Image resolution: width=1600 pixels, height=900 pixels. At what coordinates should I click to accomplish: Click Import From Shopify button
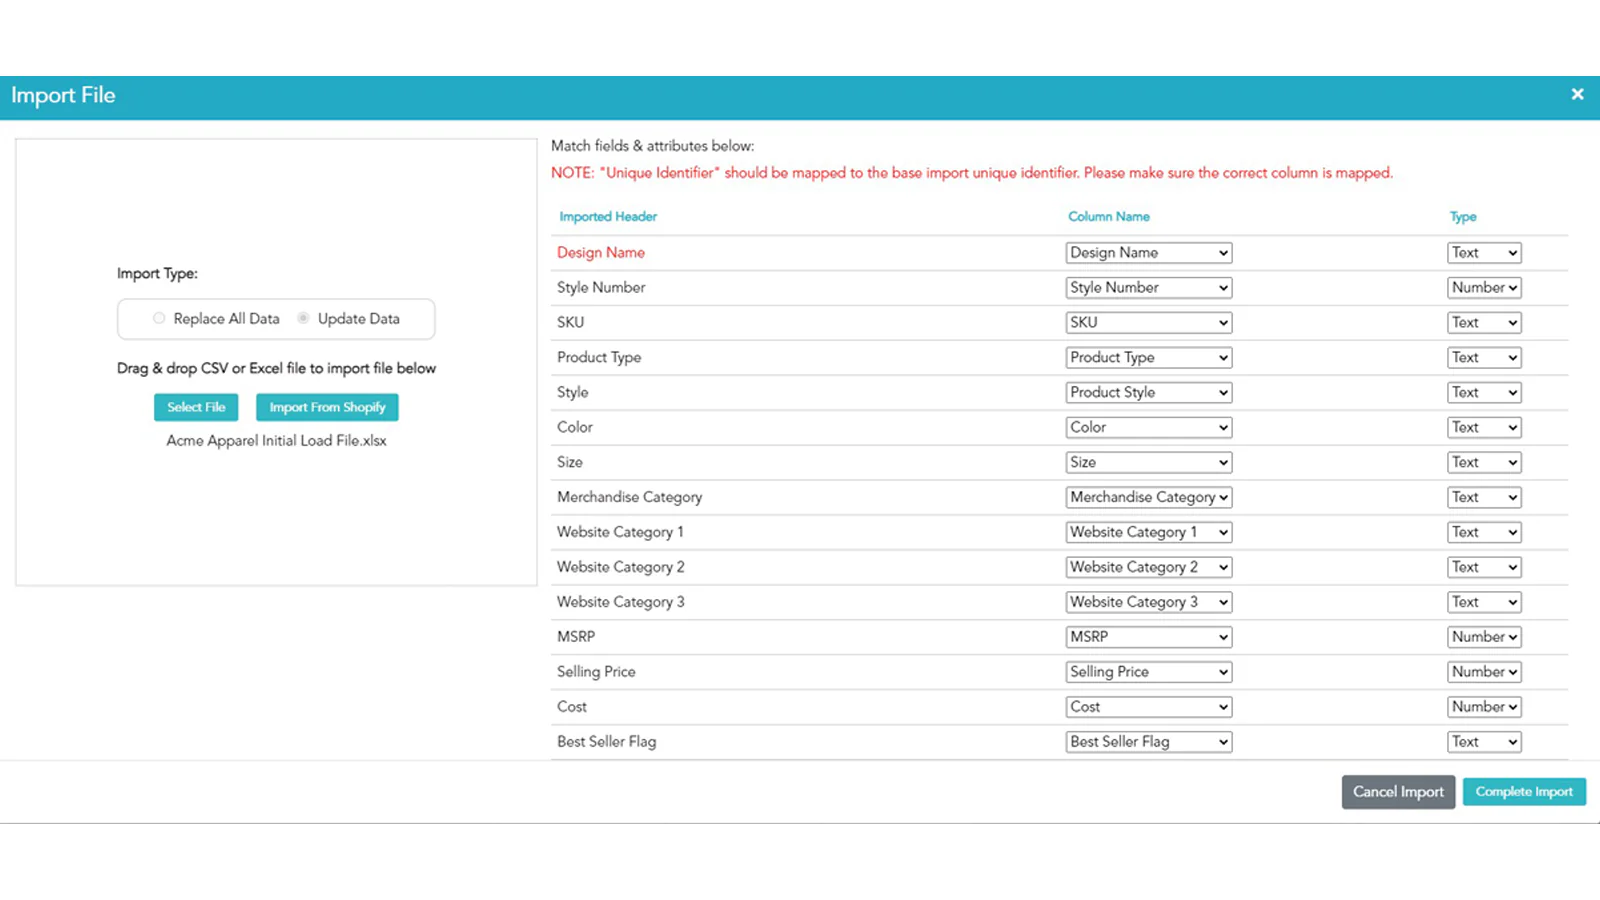tap(327, 407)
